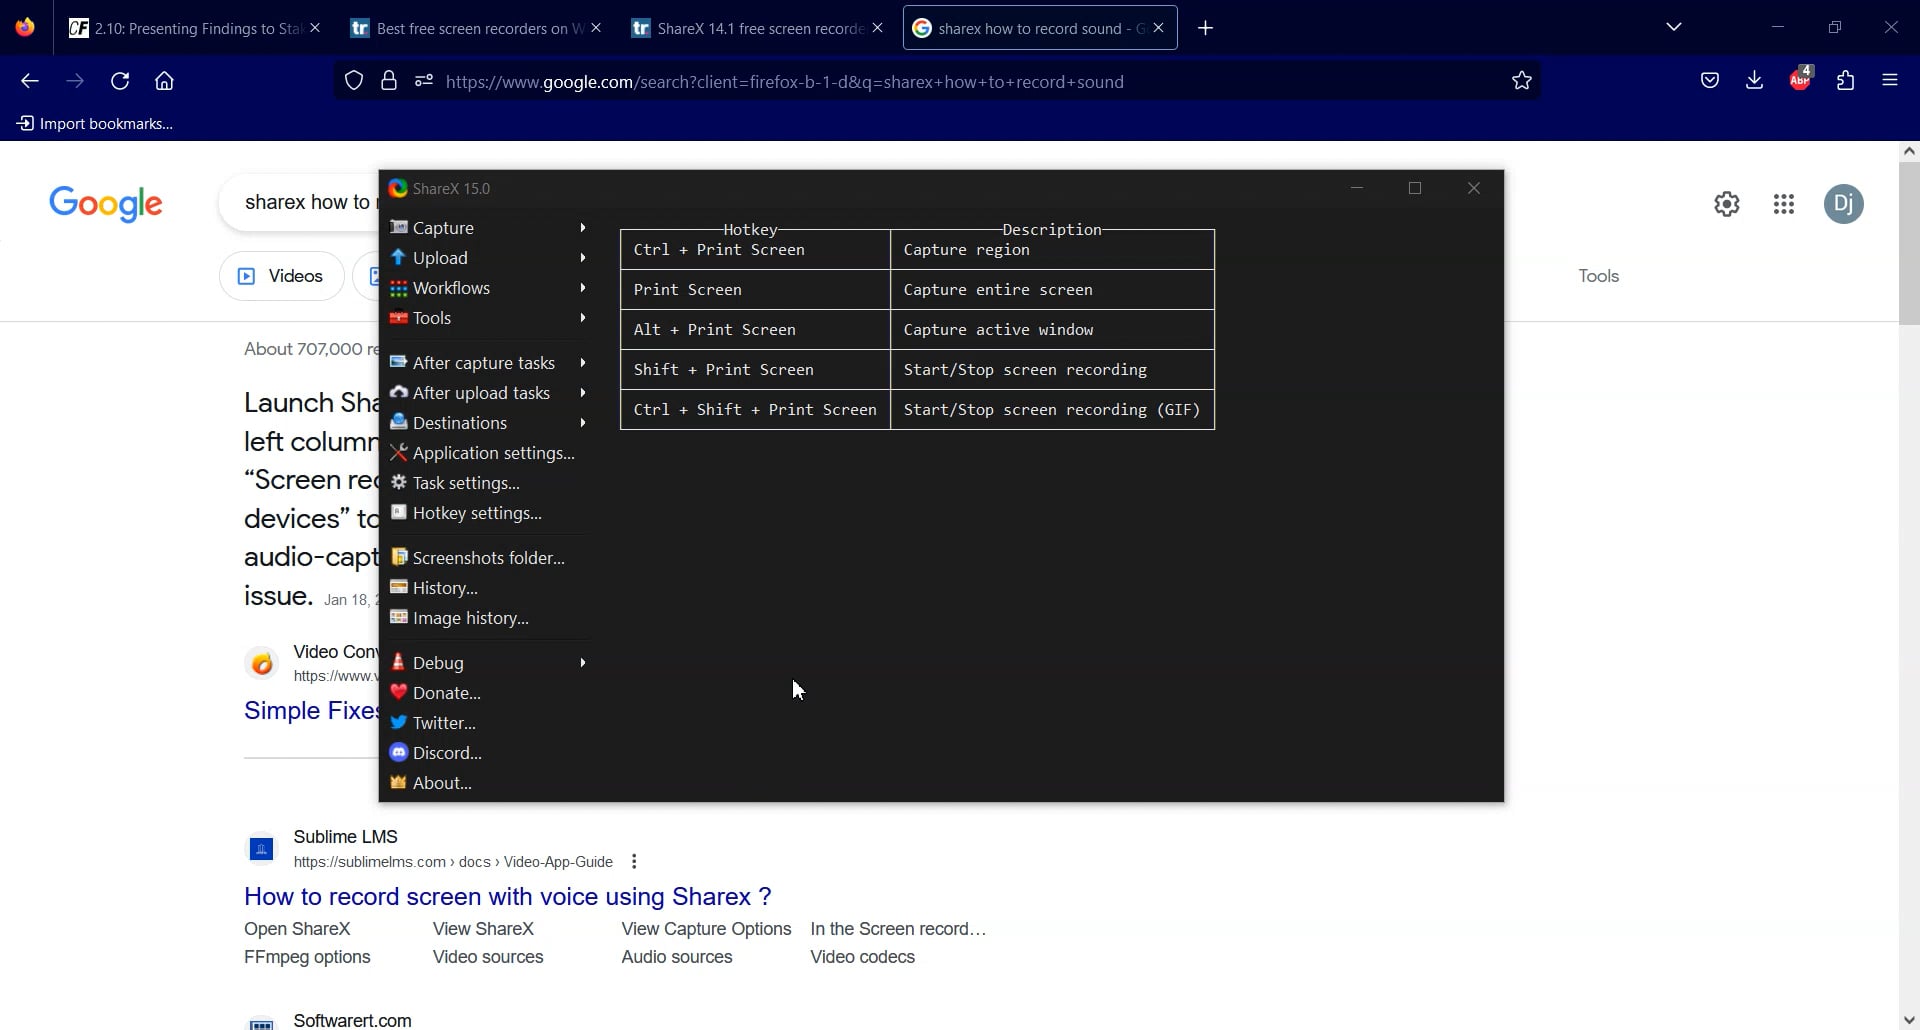Toggle enhanced tracking protection shield
Screen dimensions: 1920x1030
[x=354, y=81]
